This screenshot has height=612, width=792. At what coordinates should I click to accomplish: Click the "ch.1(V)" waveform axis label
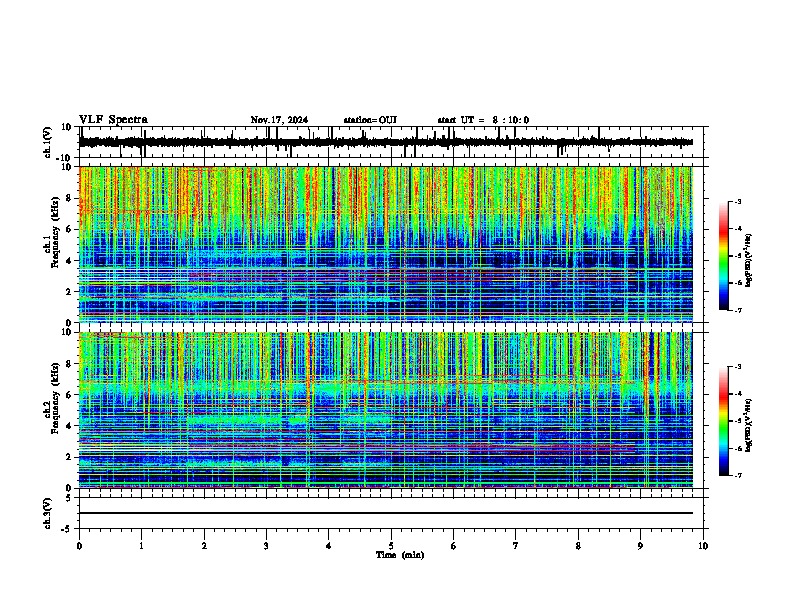[x=48, y=142]
